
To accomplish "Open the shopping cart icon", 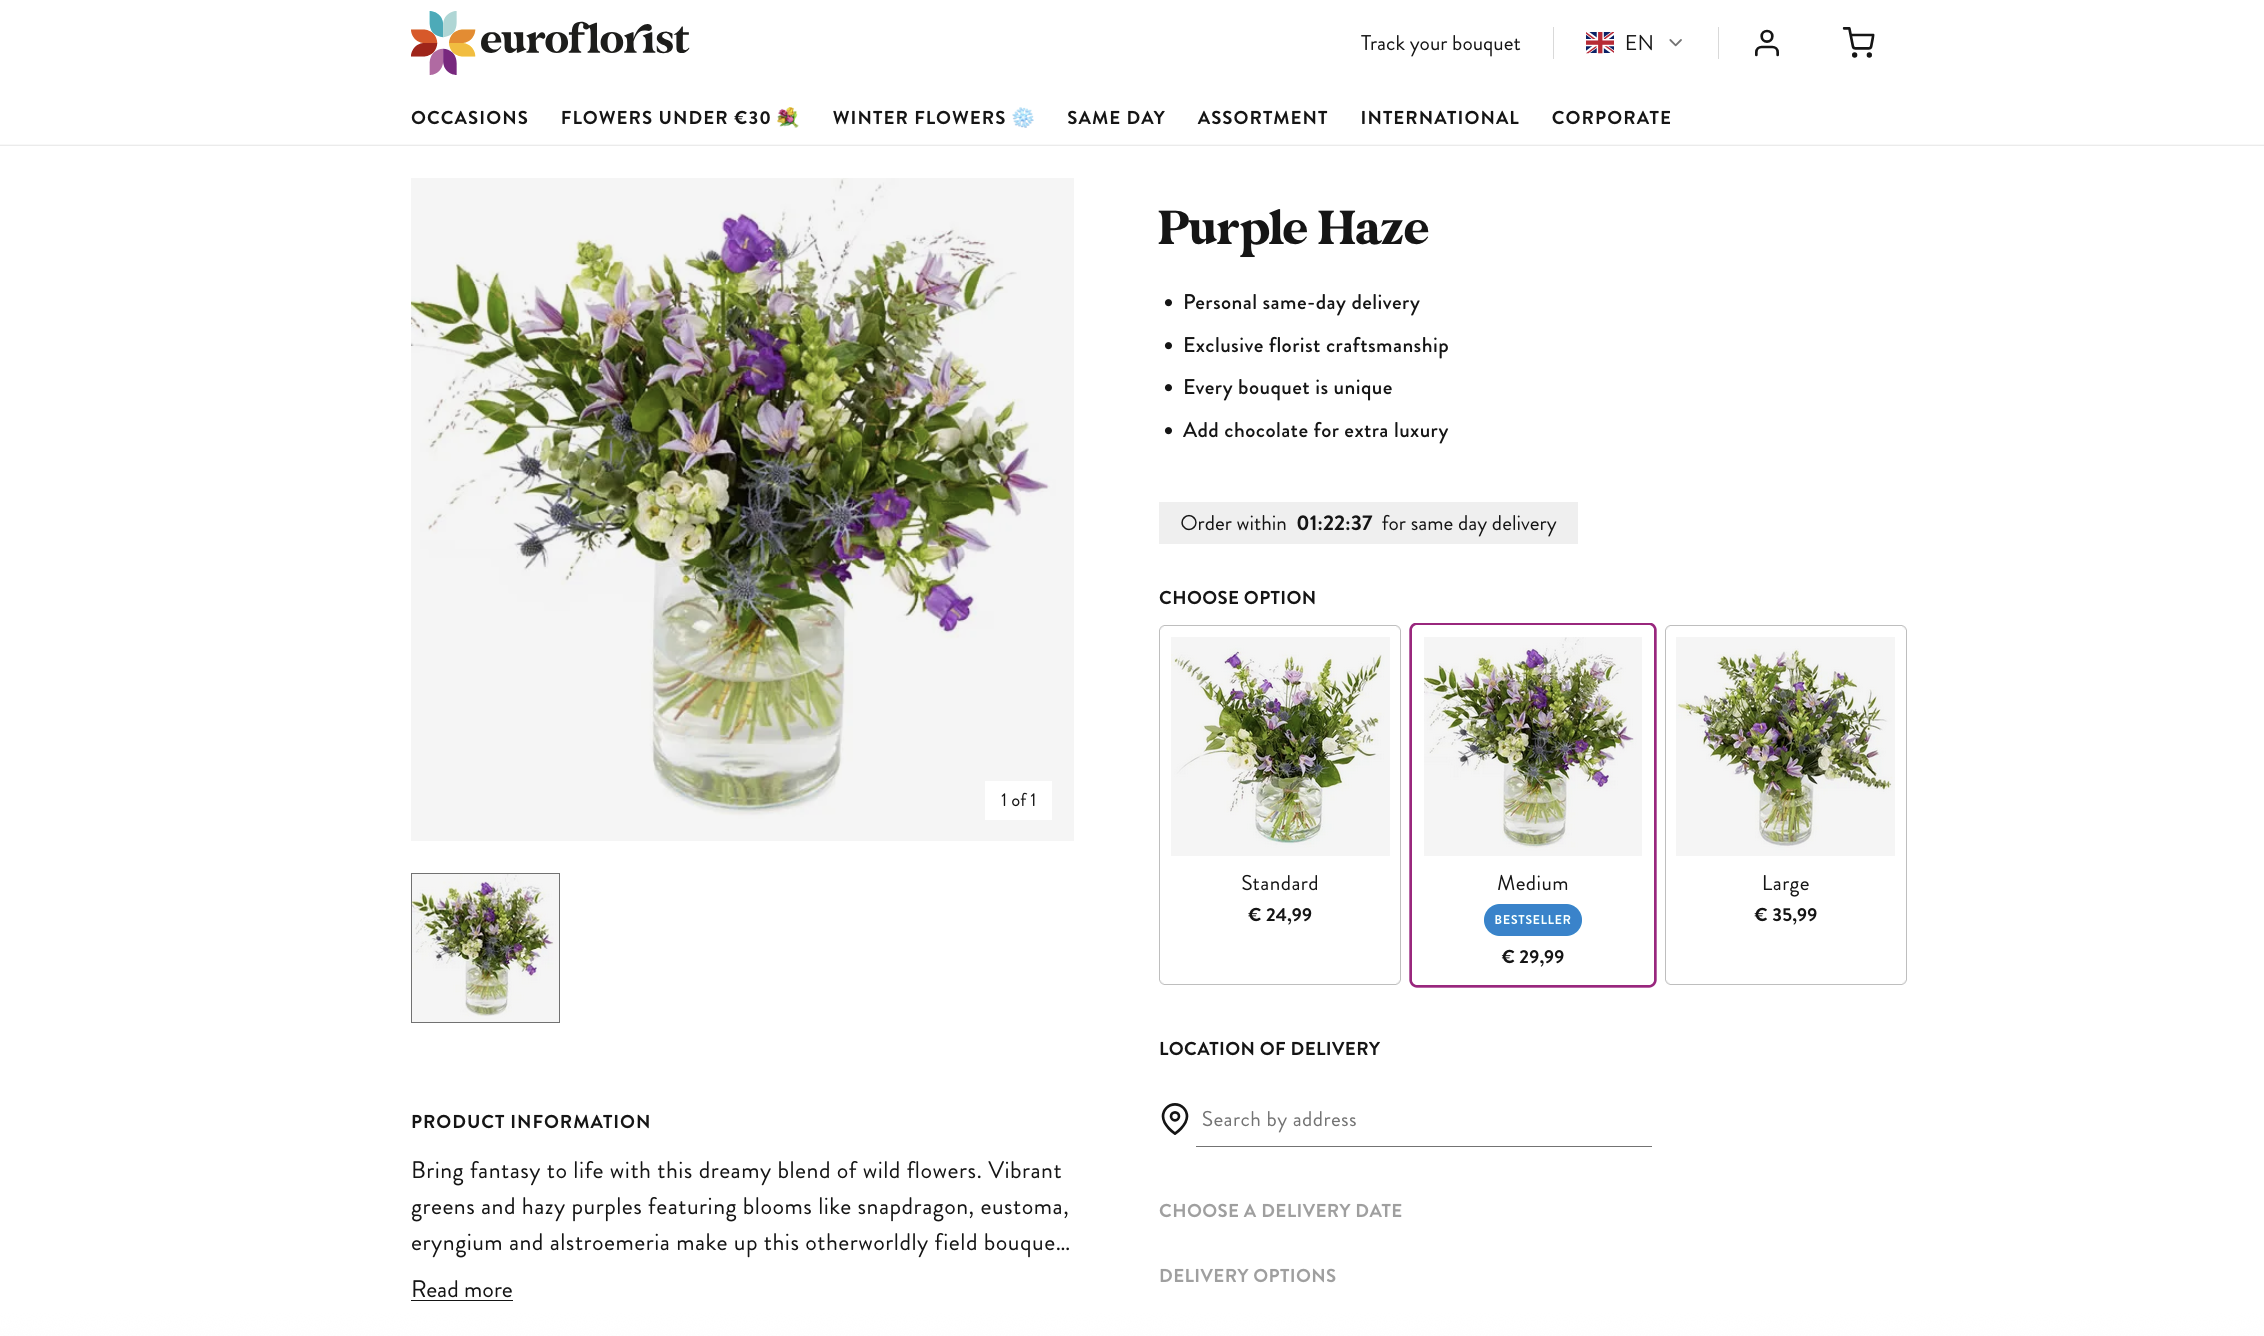I will click(1858, 43).
